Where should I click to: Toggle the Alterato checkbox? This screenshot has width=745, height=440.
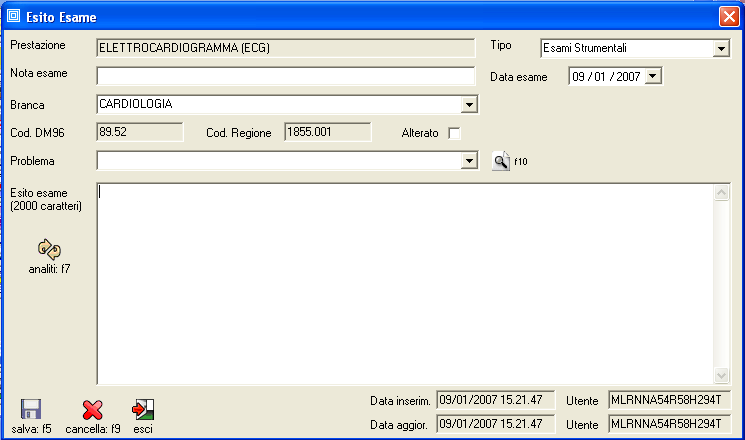pos(454,133)
